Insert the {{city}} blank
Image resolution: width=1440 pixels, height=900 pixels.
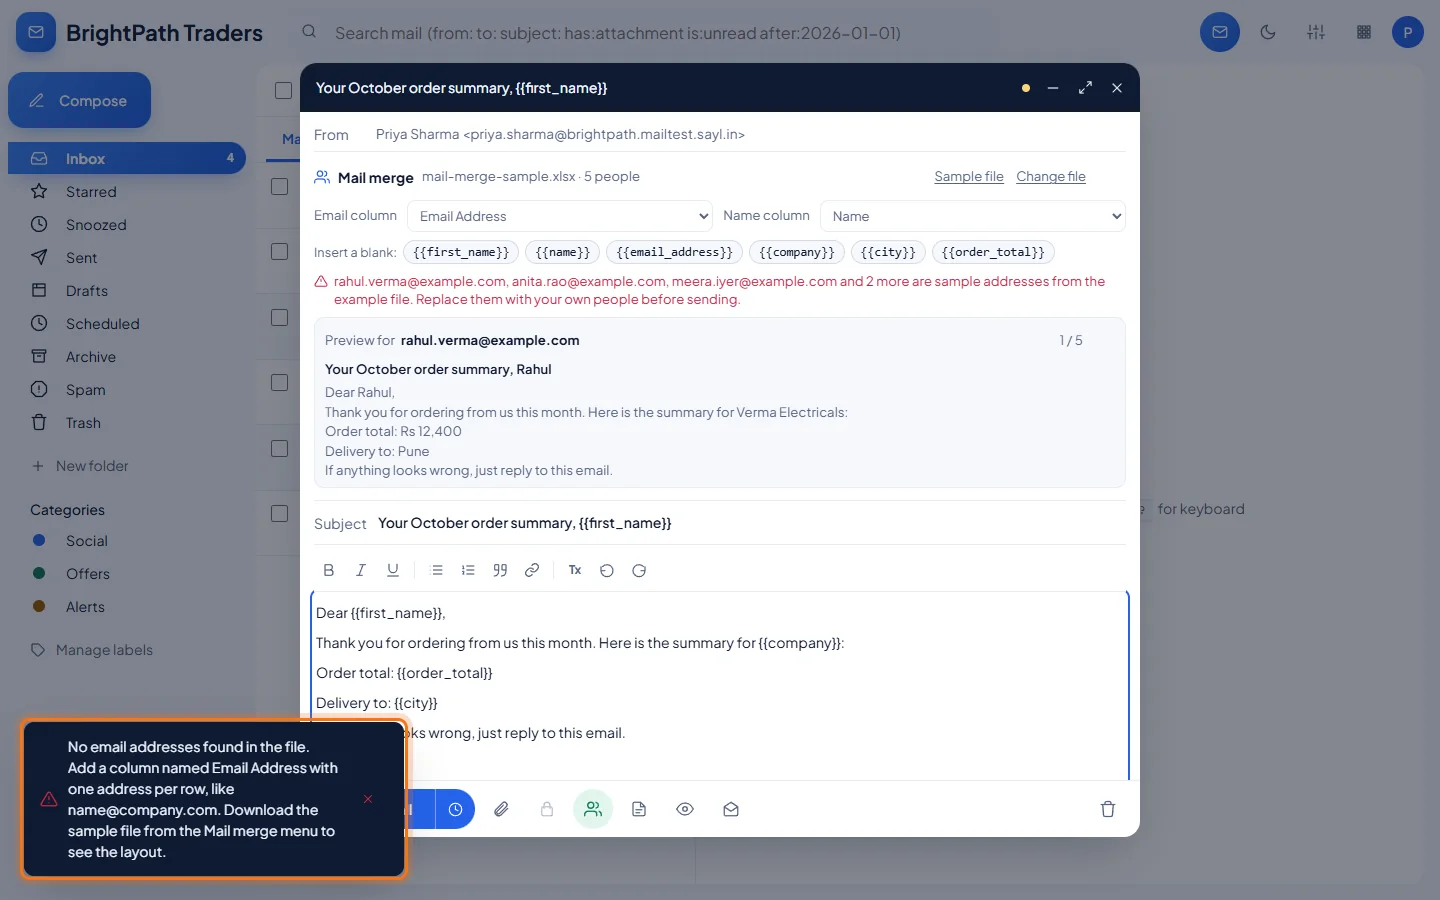tap(888, 252)
